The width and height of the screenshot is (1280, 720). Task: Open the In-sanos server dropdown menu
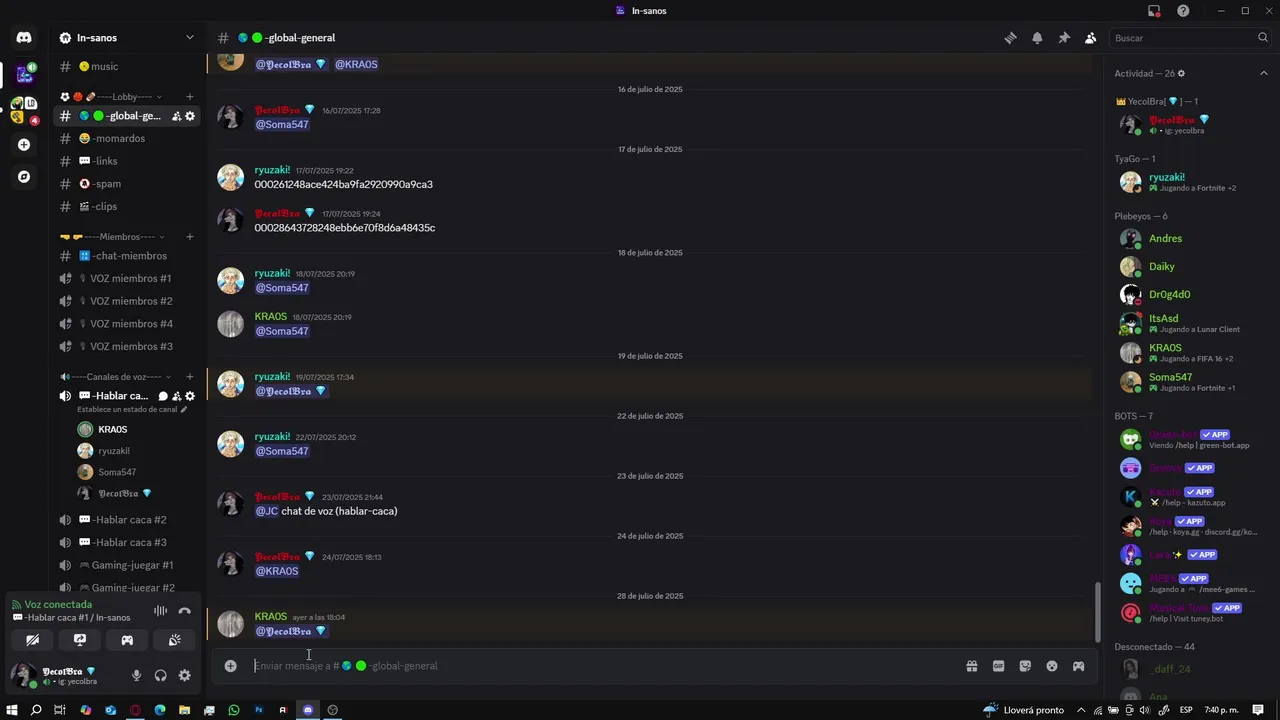coord(127,38)
